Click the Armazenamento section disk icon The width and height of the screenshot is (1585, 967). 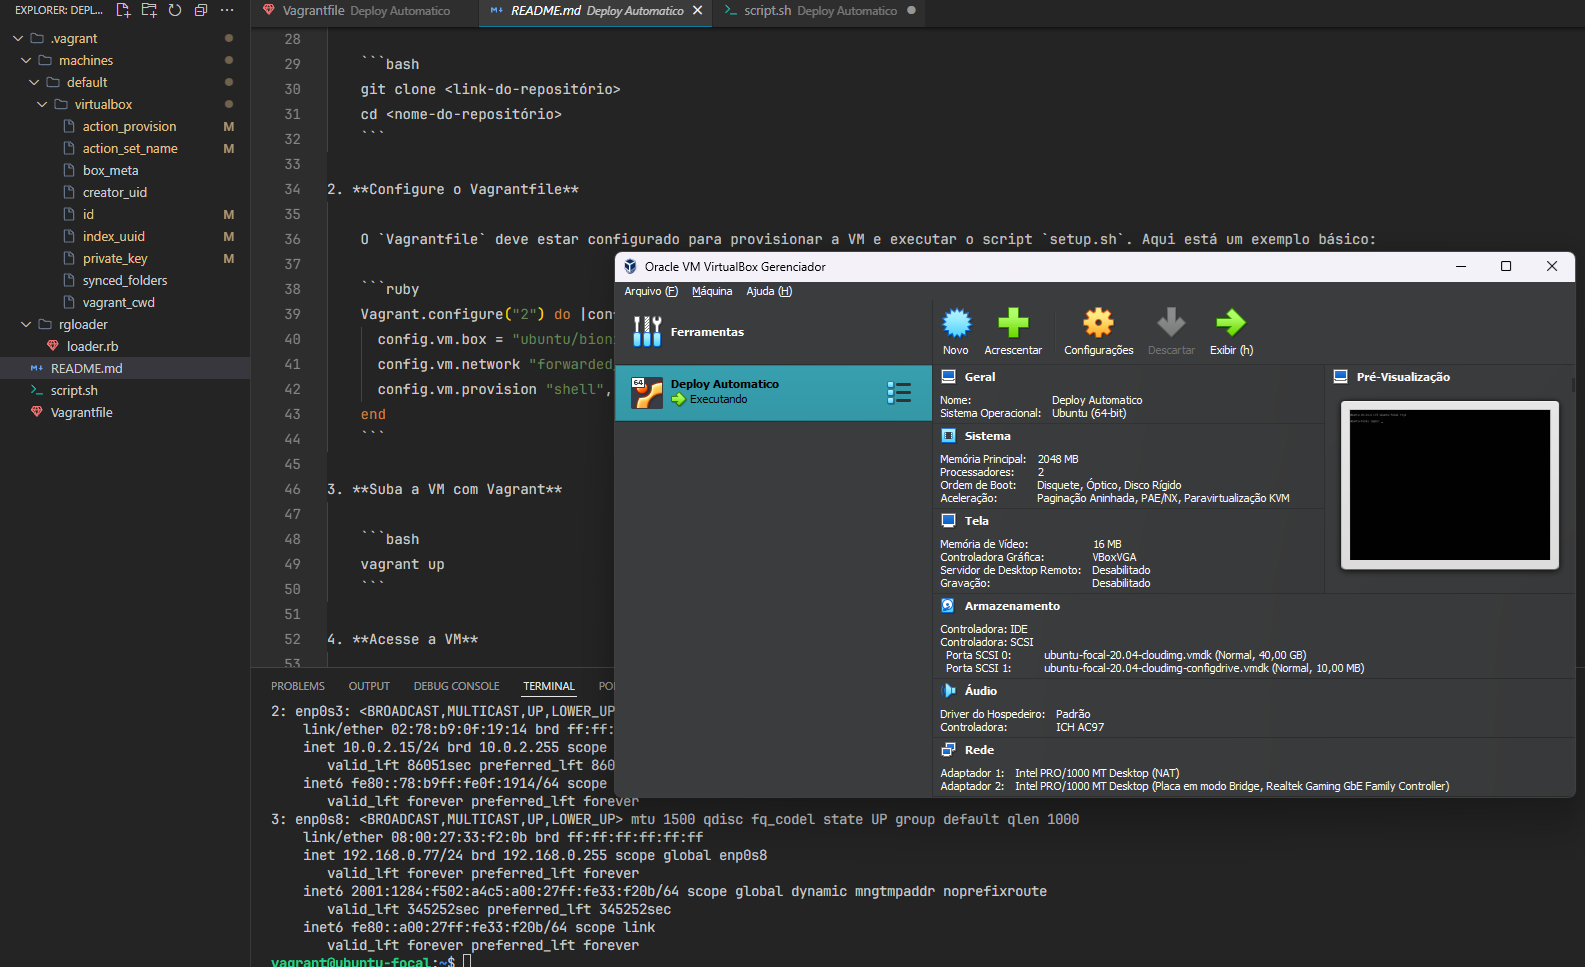tap(948, 606)
